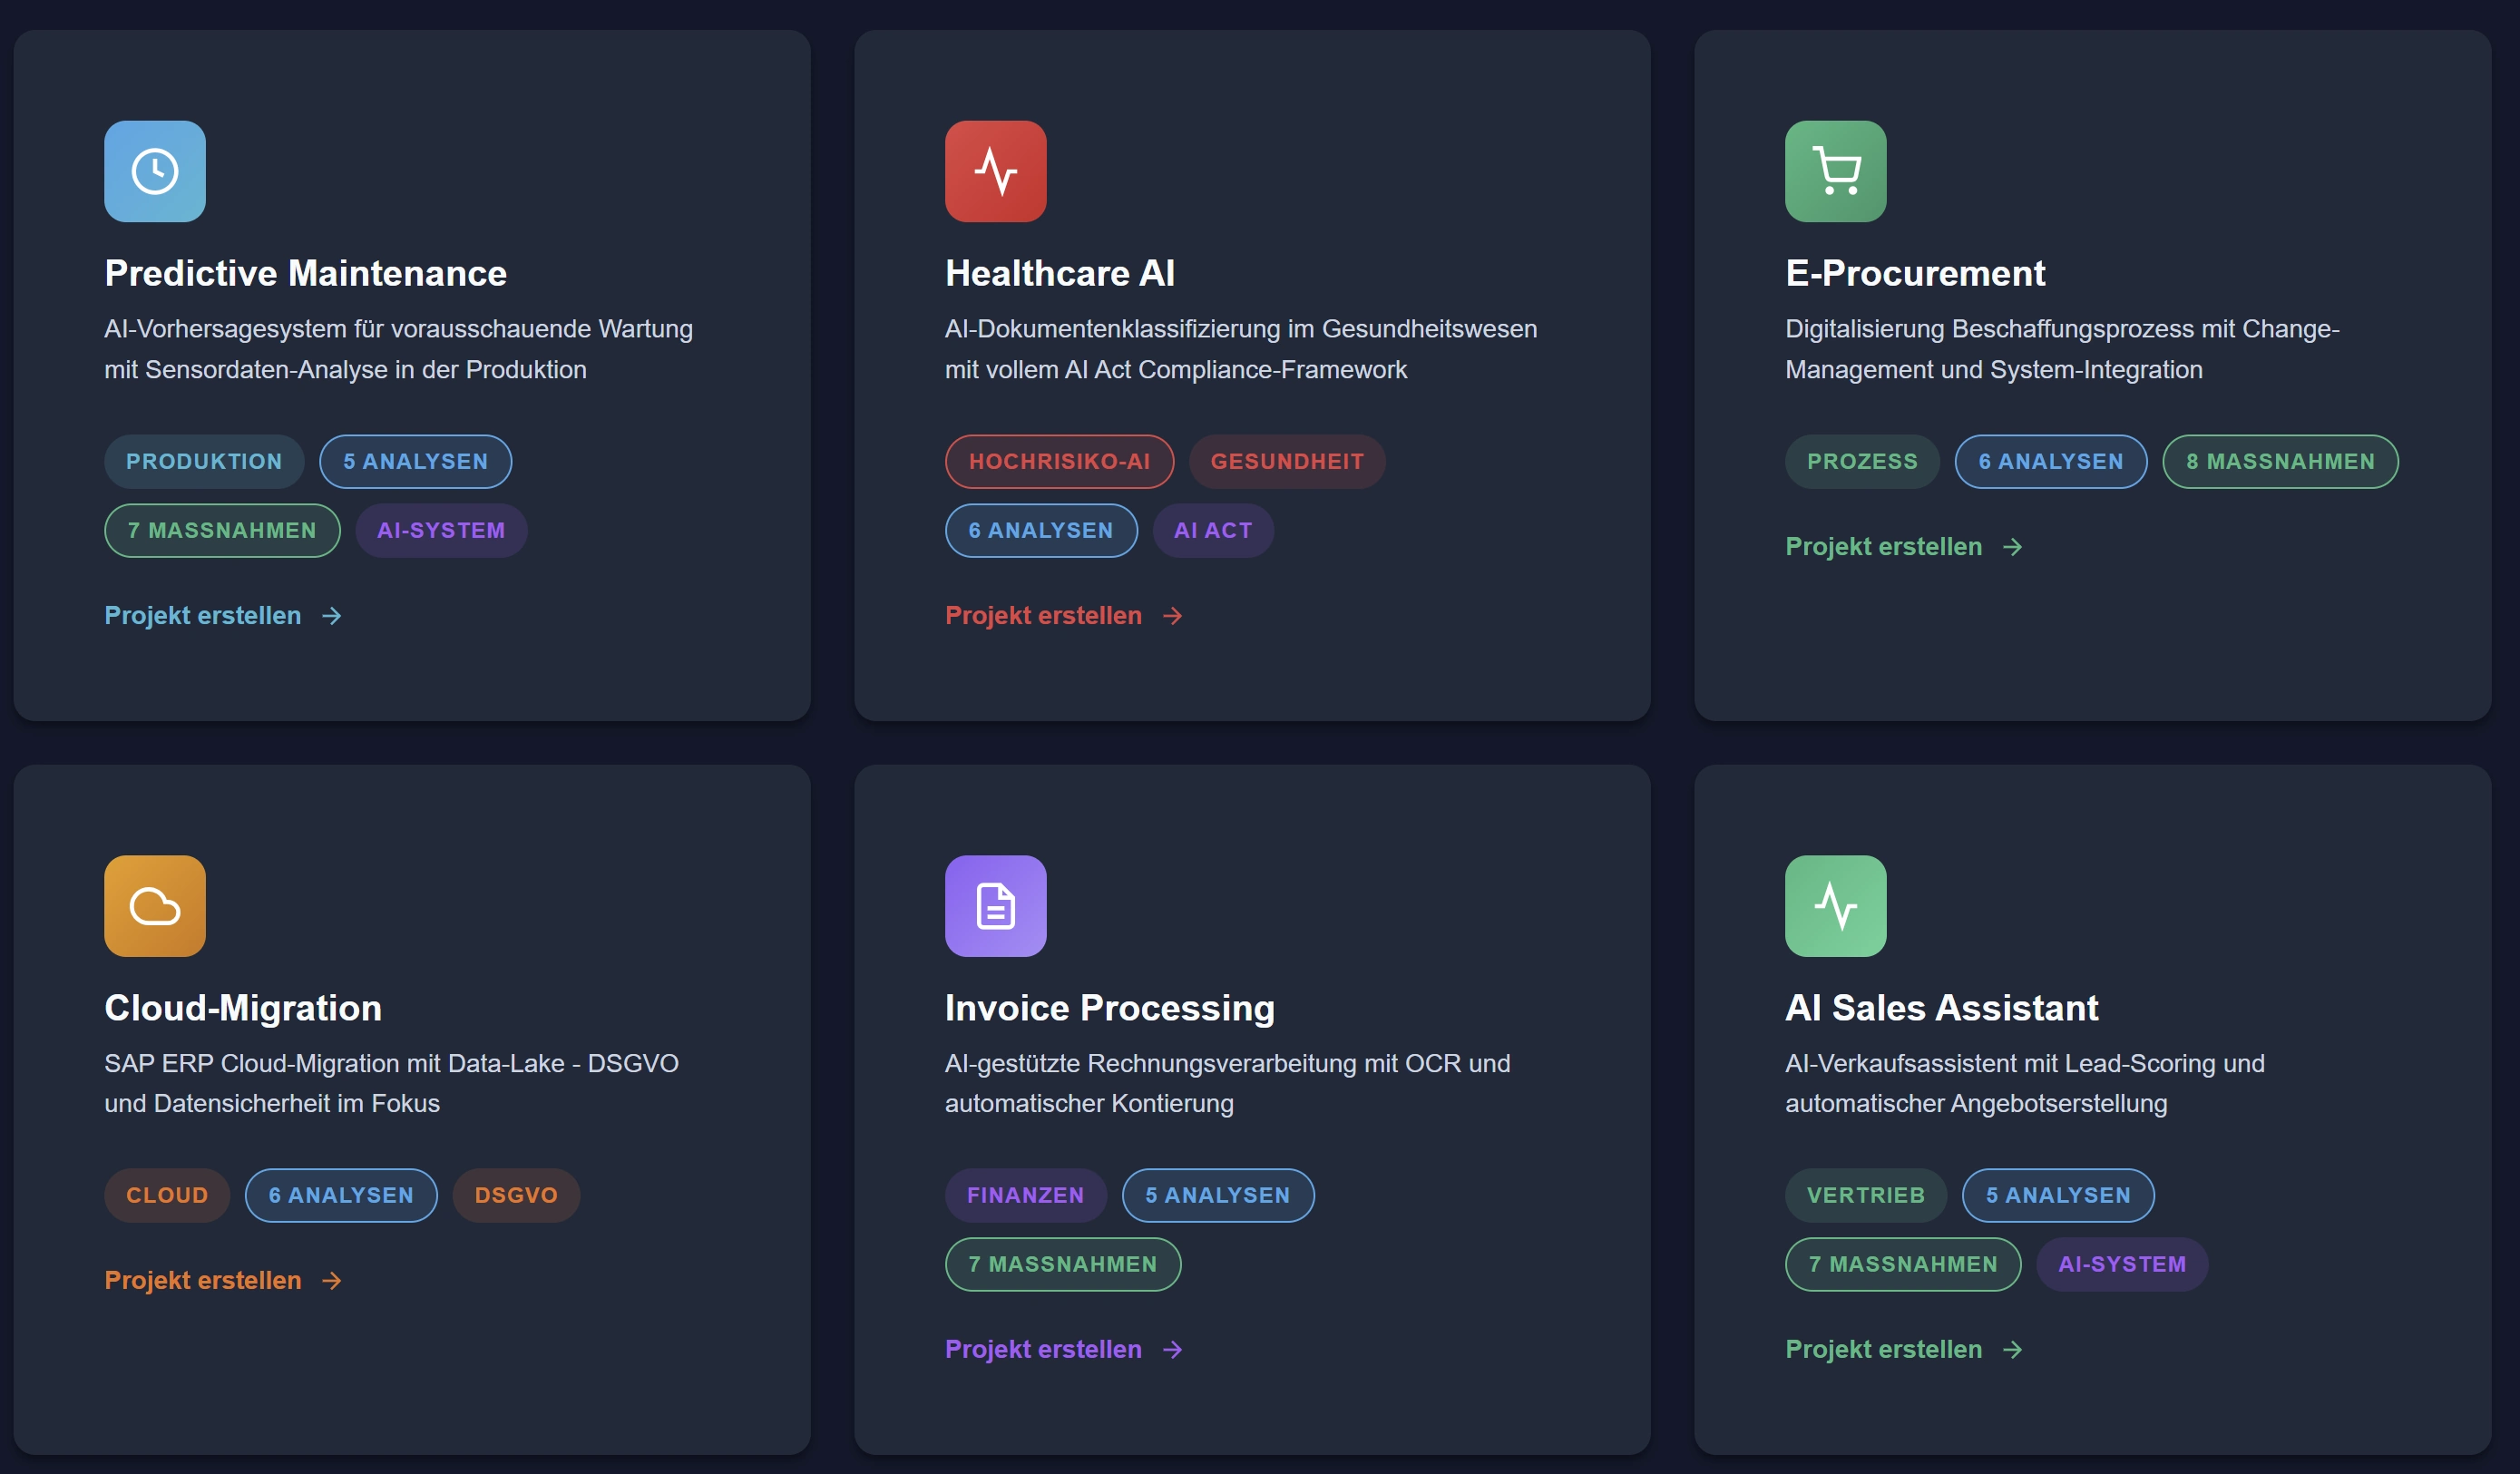Click the Healthcare AI pulse icon
This screenshot has height=1474, width=2520.
tap(995, 171)
